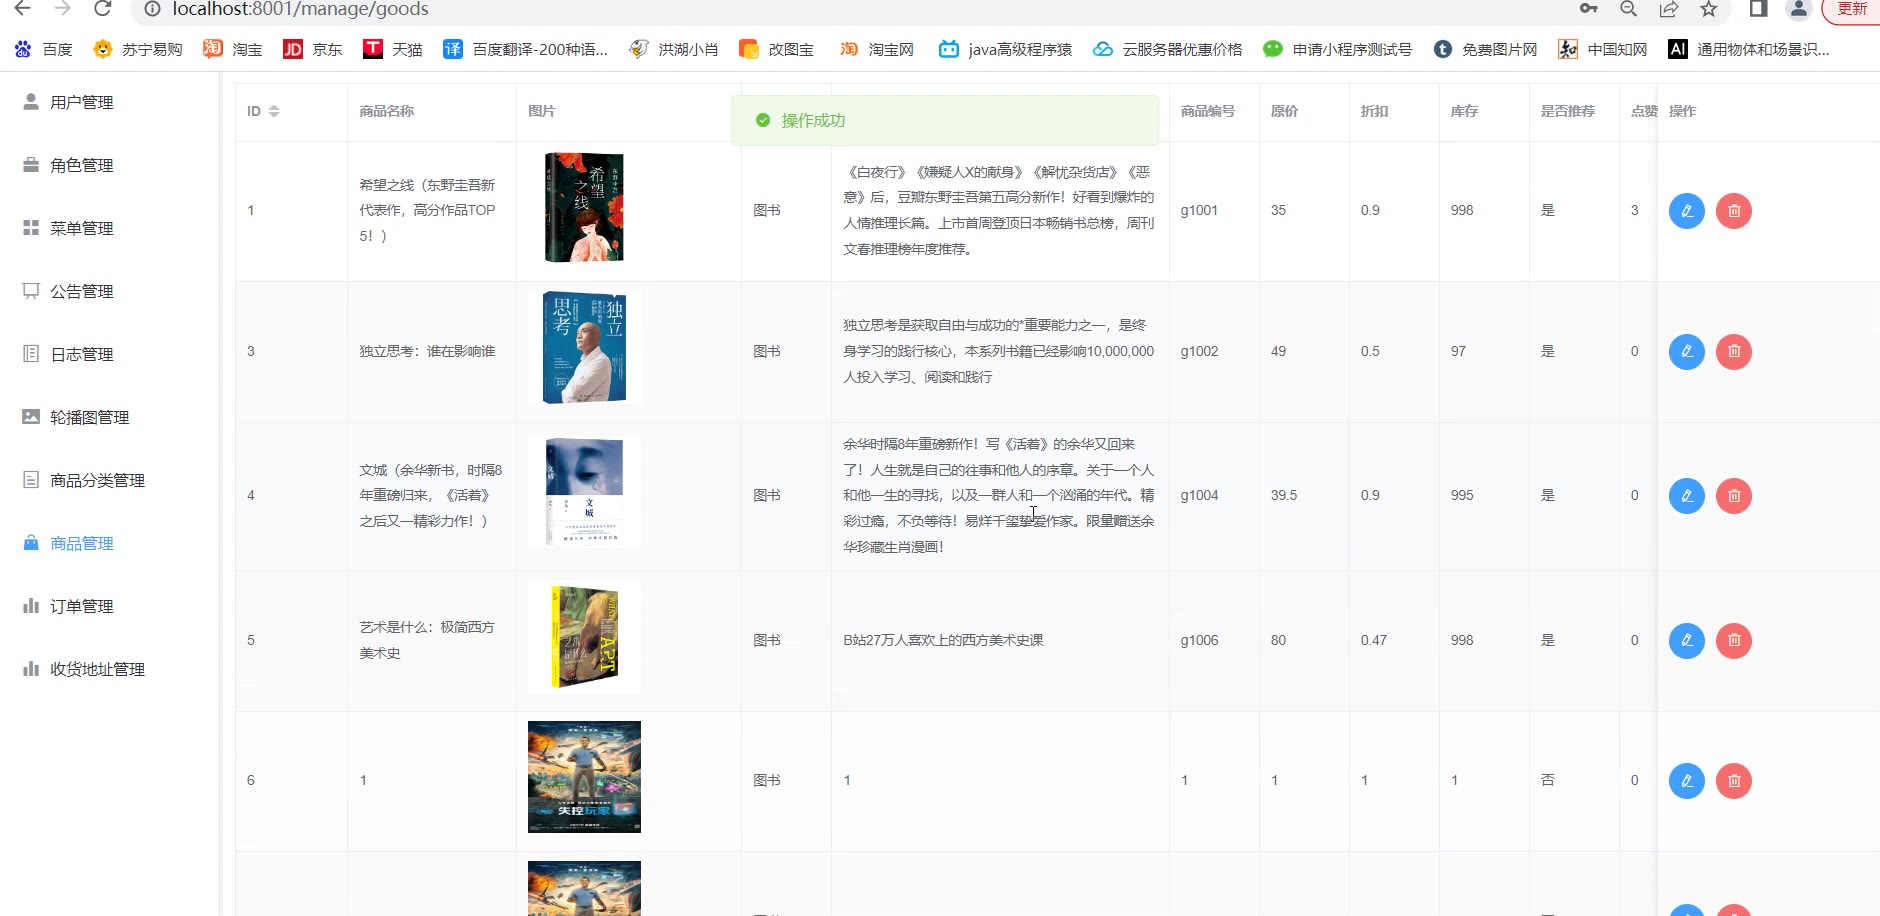Screen dimensions: 1880x916
Task: Open 希望之线 book cover image
Action: pyautogui.click(x=584, y=207)
